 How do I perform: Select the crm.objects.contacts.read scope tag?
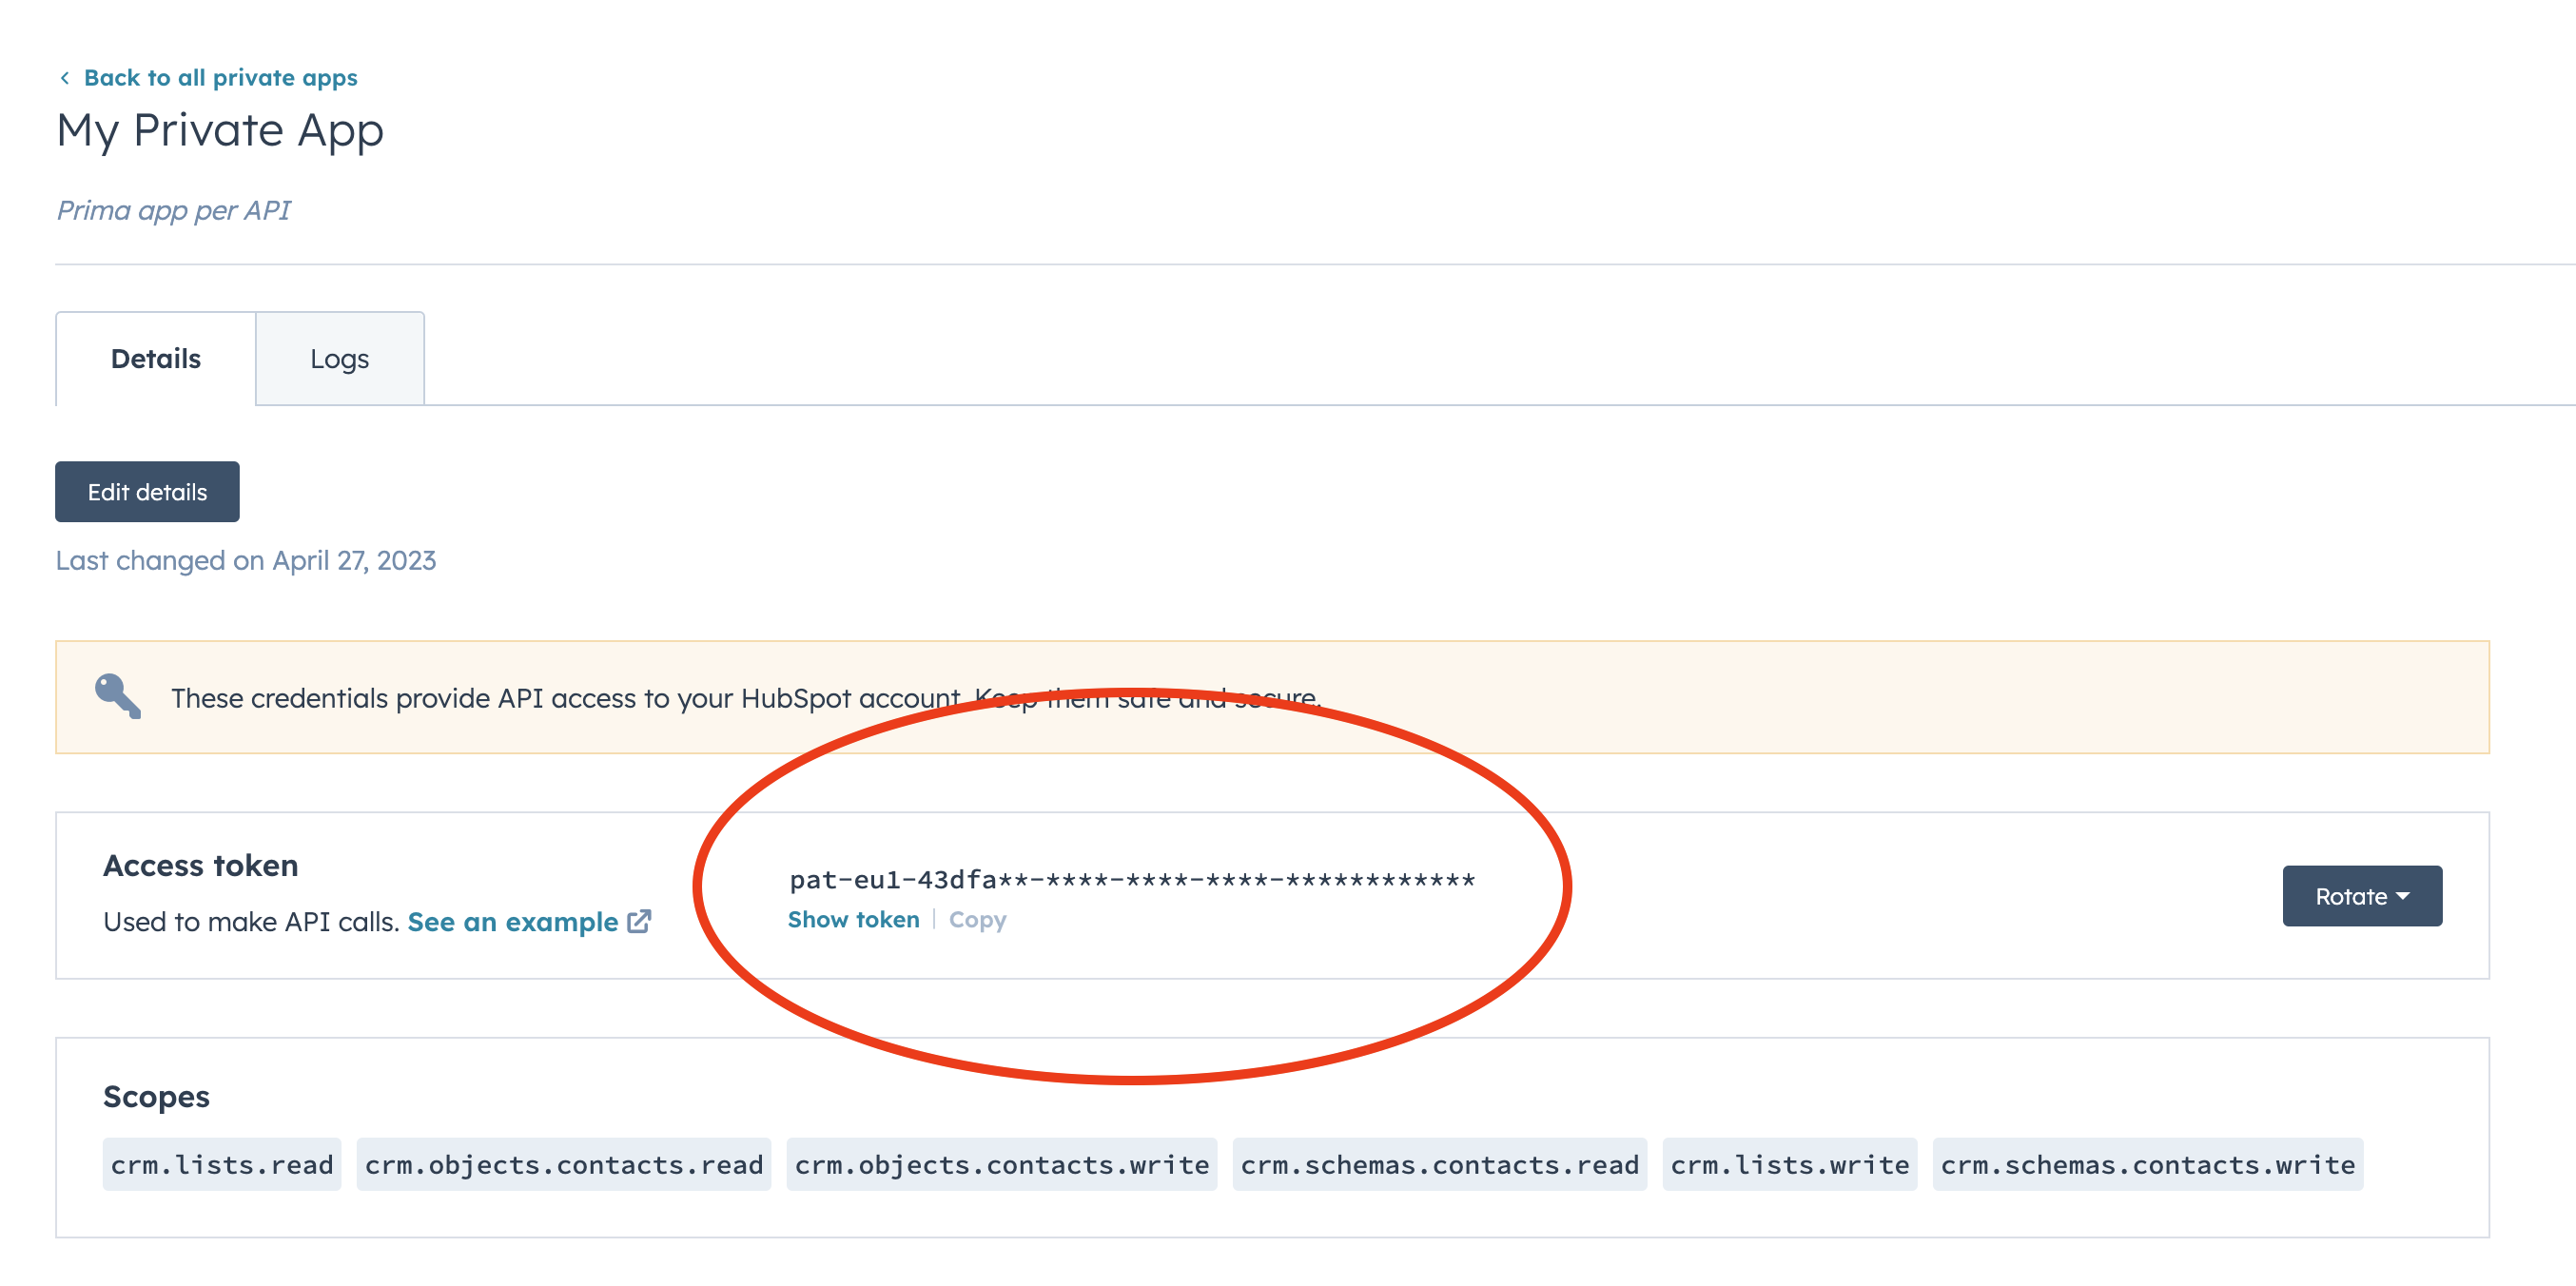click(x=564, y=1164)
